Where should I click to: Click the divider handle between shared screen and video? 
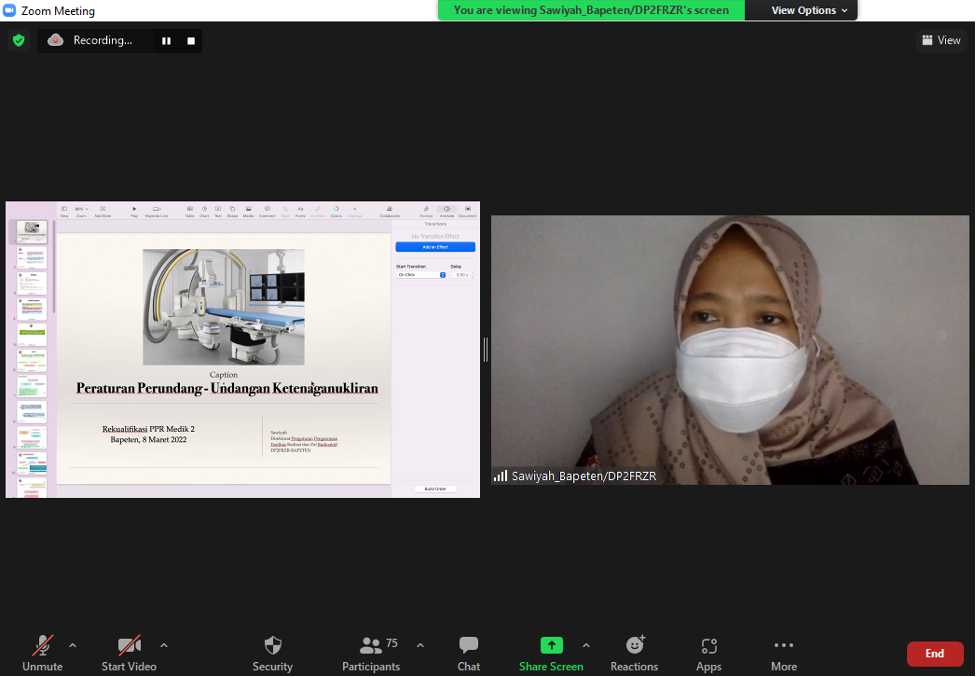coord(485,350)
